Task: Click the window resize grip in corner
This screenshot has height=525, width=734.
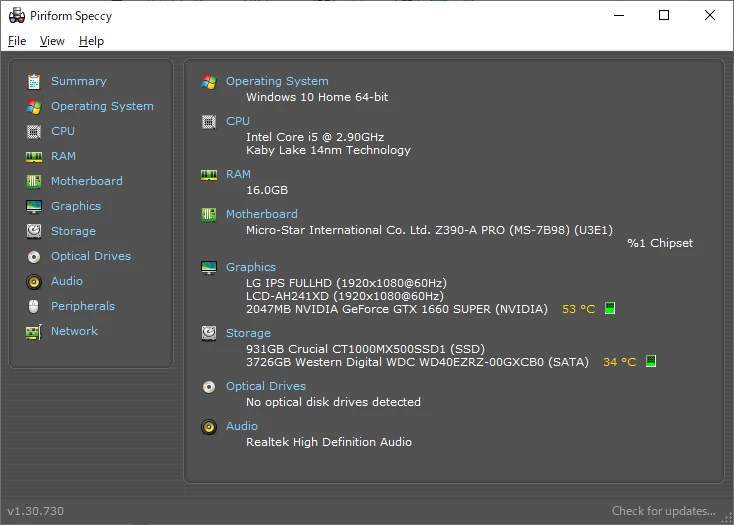Action: point(727,518)
